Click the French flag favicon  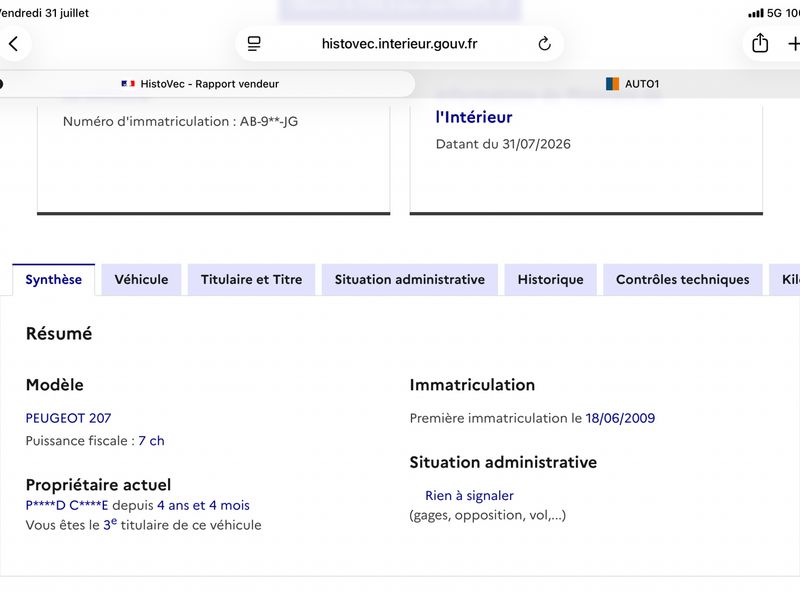click(x=128, y=84)
